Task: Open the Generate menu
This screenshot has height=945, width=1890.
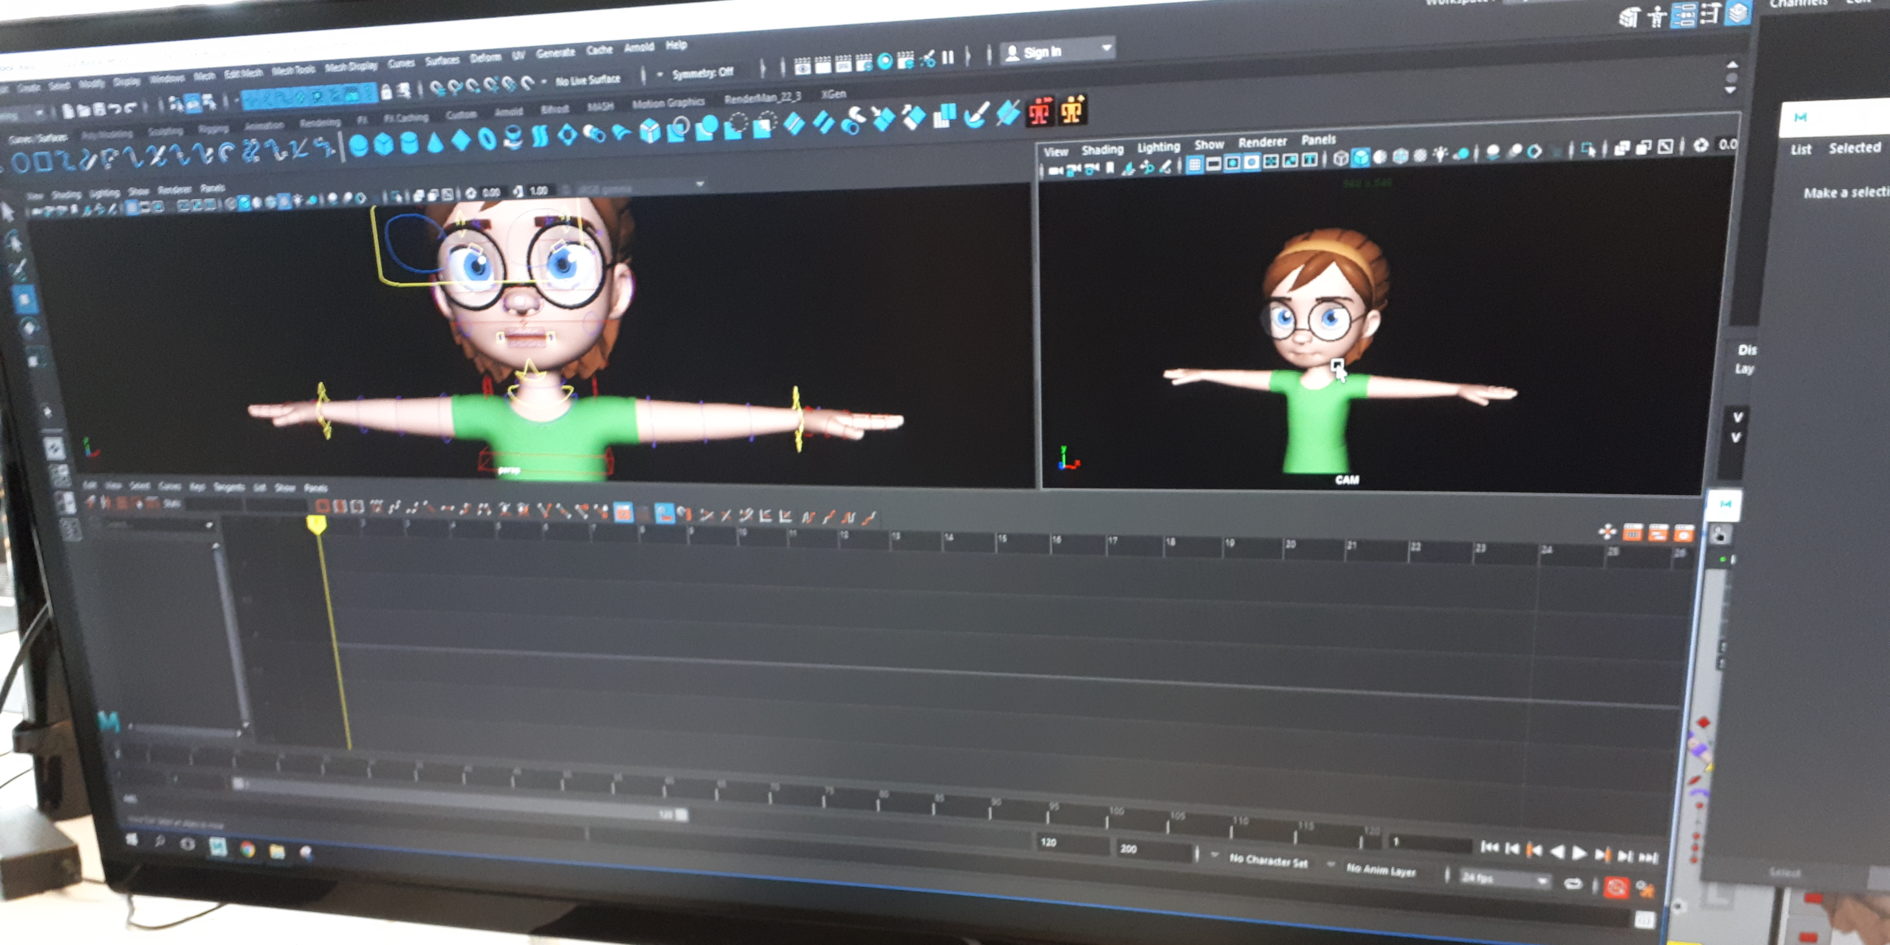Action: (555, 52)
